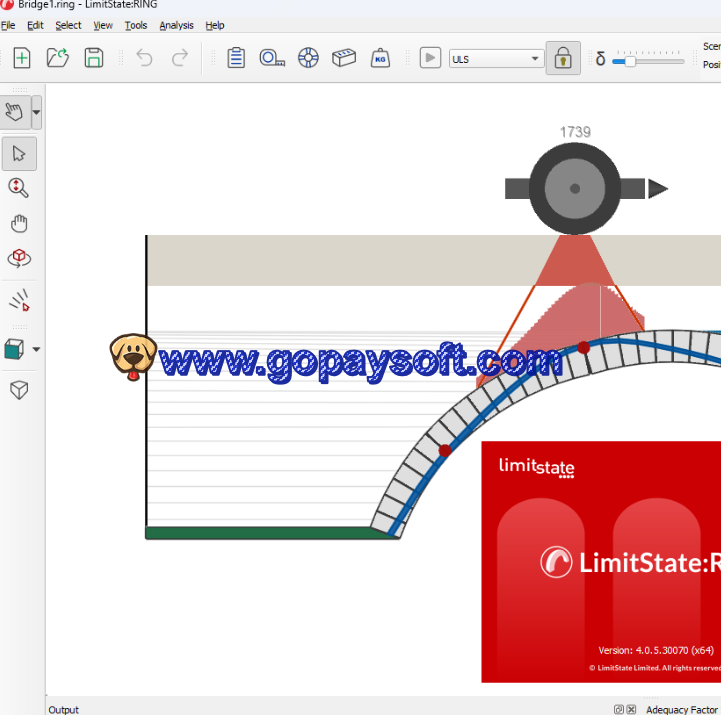Click the masonry block materials icon
Image resolution: width=721 pixels, height=715 pixels.
[x=344, y=58]
